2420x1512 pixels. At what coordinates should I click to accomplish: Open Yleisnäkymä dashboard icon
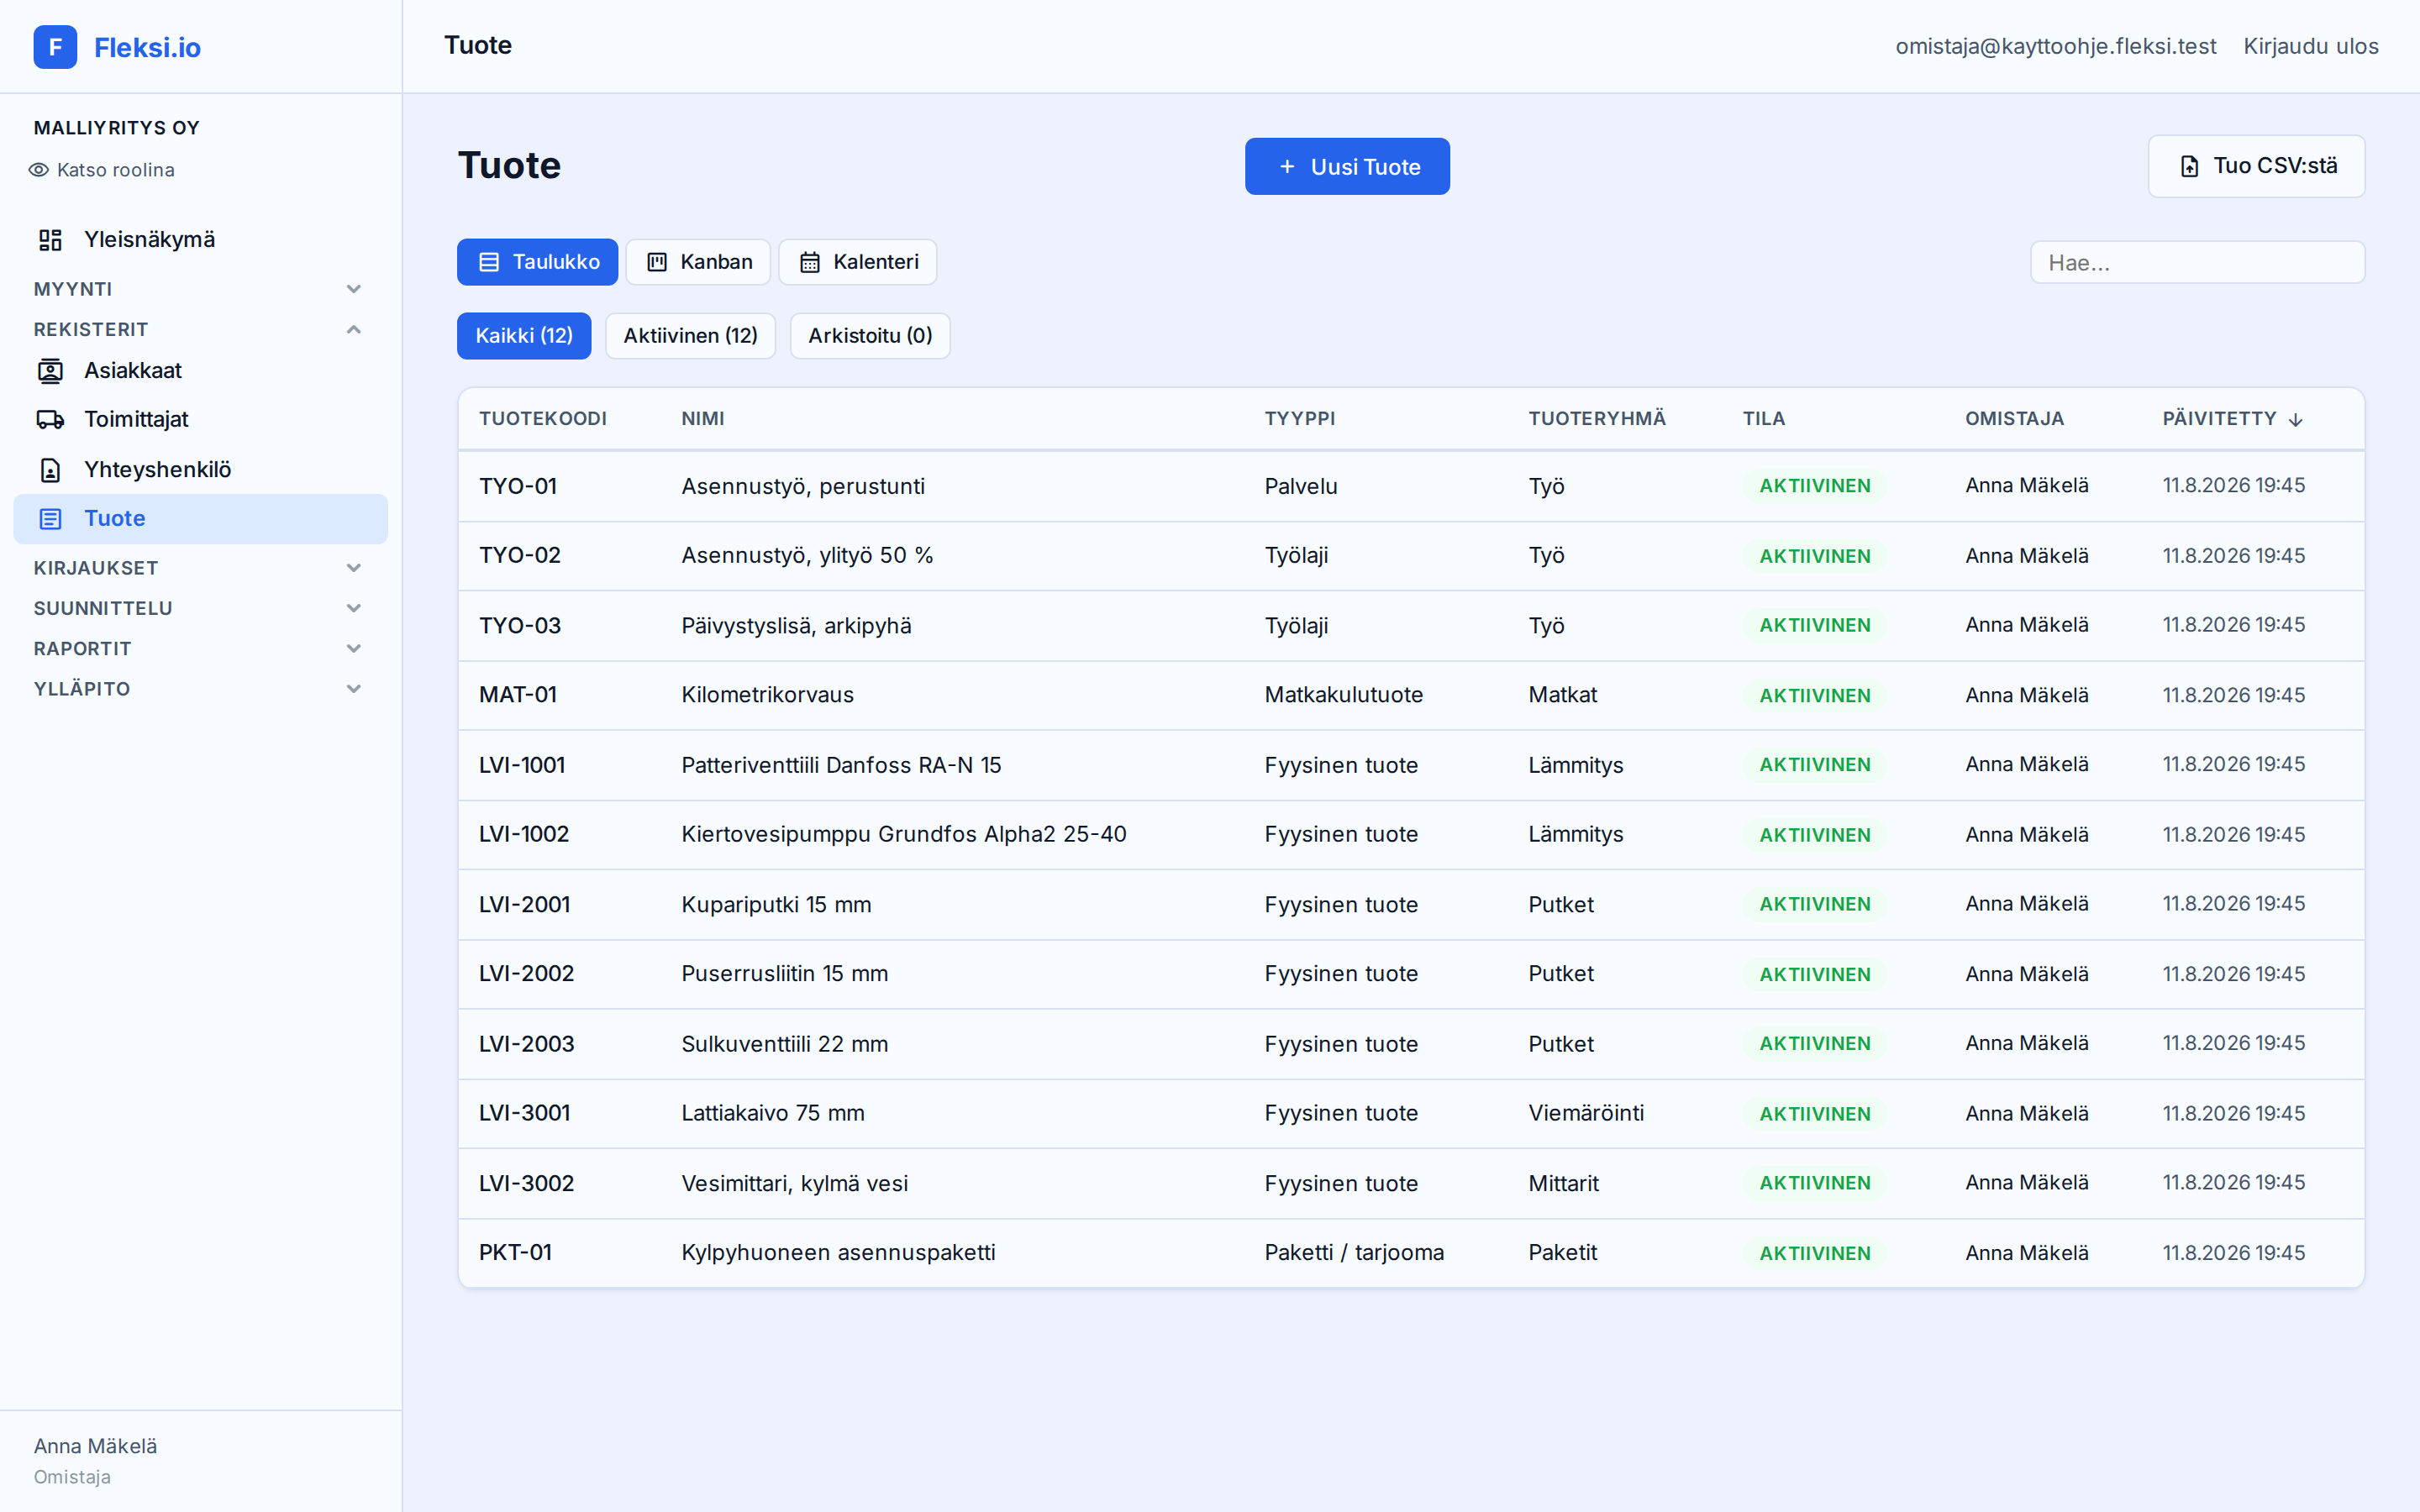[x=50, y=240]
